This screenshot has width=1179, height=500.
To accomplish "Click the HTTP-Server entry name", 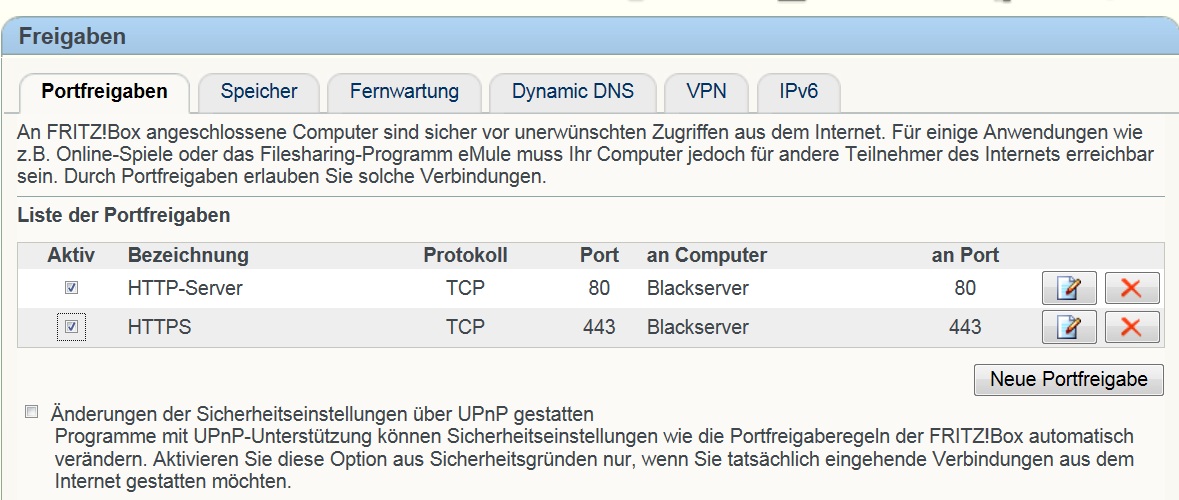I will [185, 289].
